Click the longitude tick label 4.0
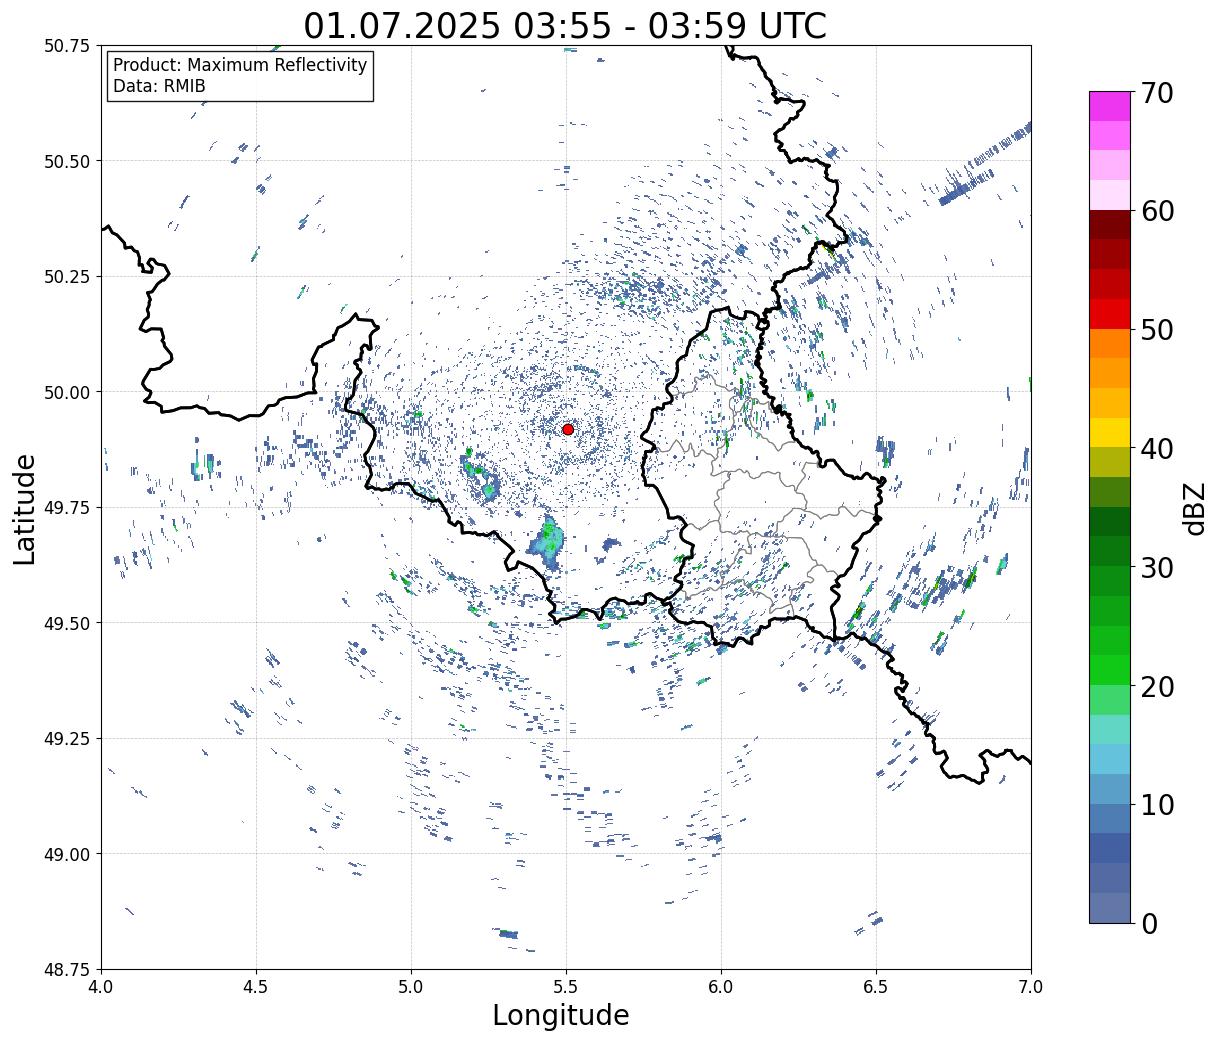The width and height of the screenshot is (1219, 1040). [x=101, y=987]
